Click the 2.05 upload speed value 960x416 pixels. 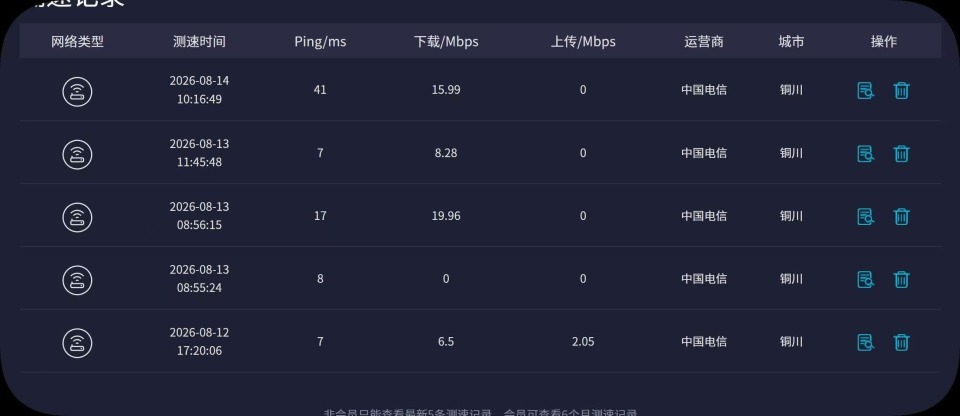pyautogui.click(x=583, y=342)
